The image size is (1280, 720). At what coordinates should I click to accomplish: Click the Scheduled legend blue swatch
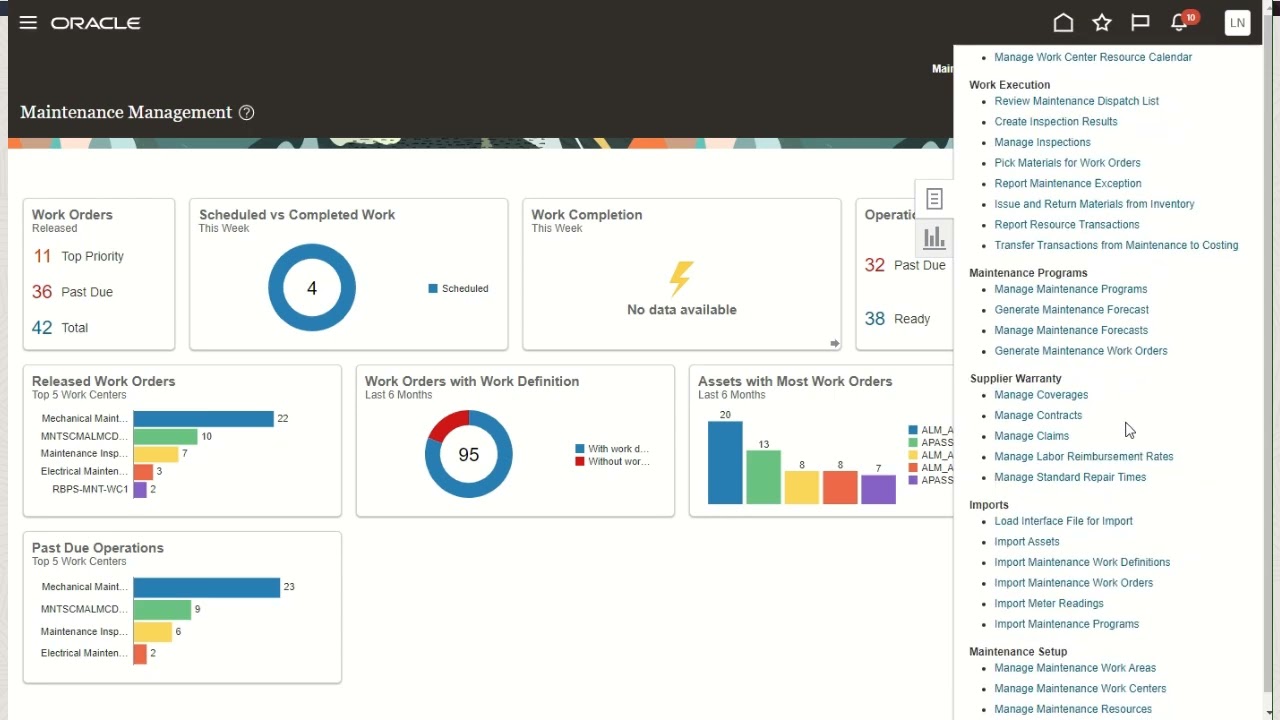(x=433, y=289)
